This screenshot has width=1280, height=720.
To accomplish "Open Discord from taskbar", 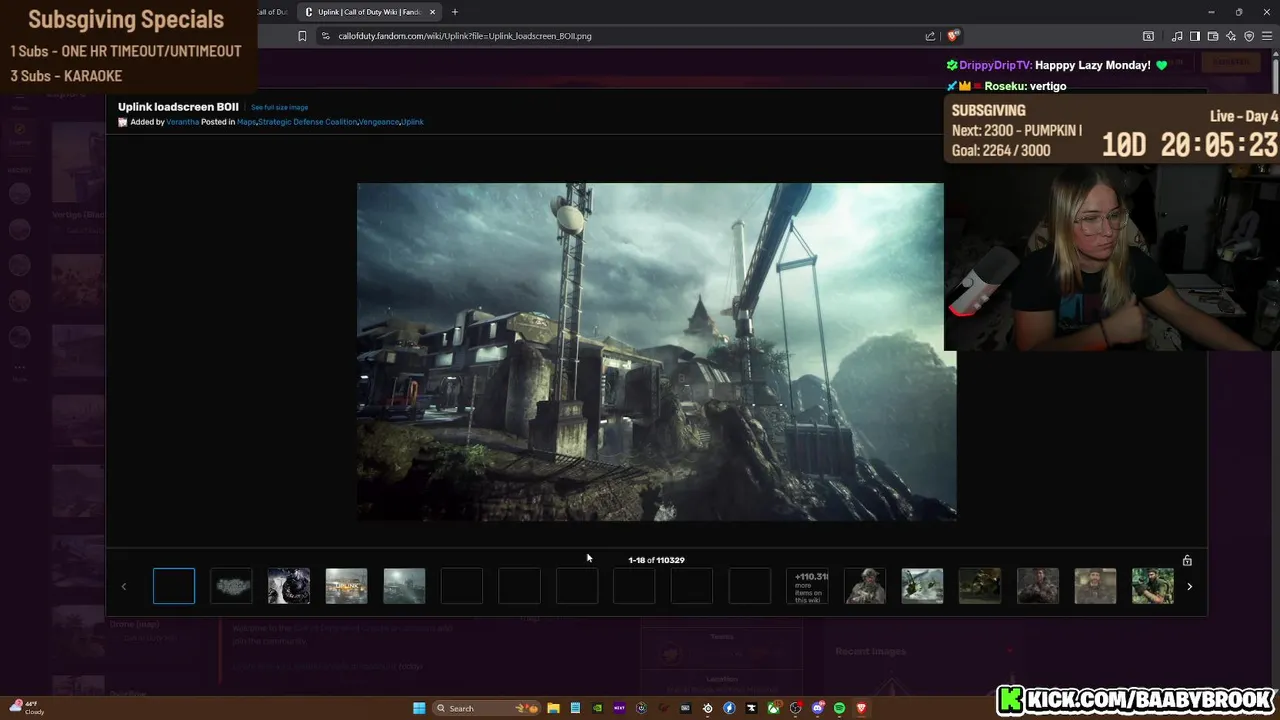I will click(x=817, y=708).
